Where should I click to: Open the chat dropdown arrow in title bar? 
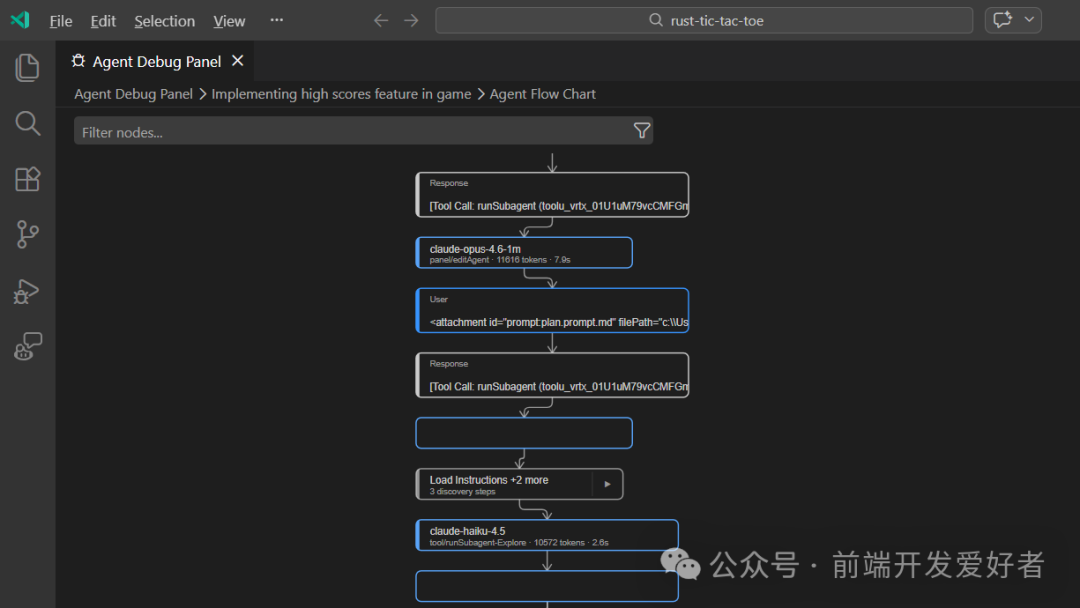(1029, 20)
